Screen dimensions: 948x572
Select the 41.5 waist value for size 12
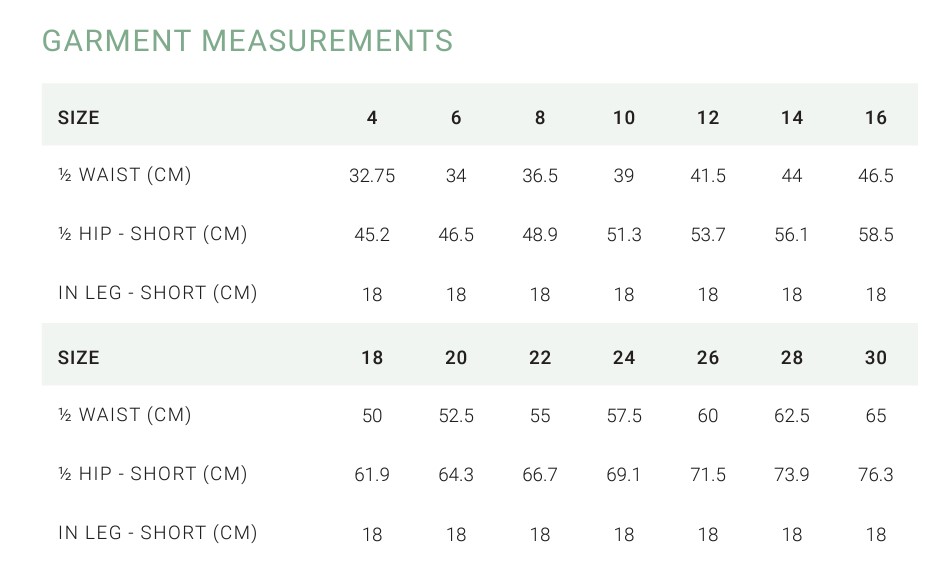point(708,176)
